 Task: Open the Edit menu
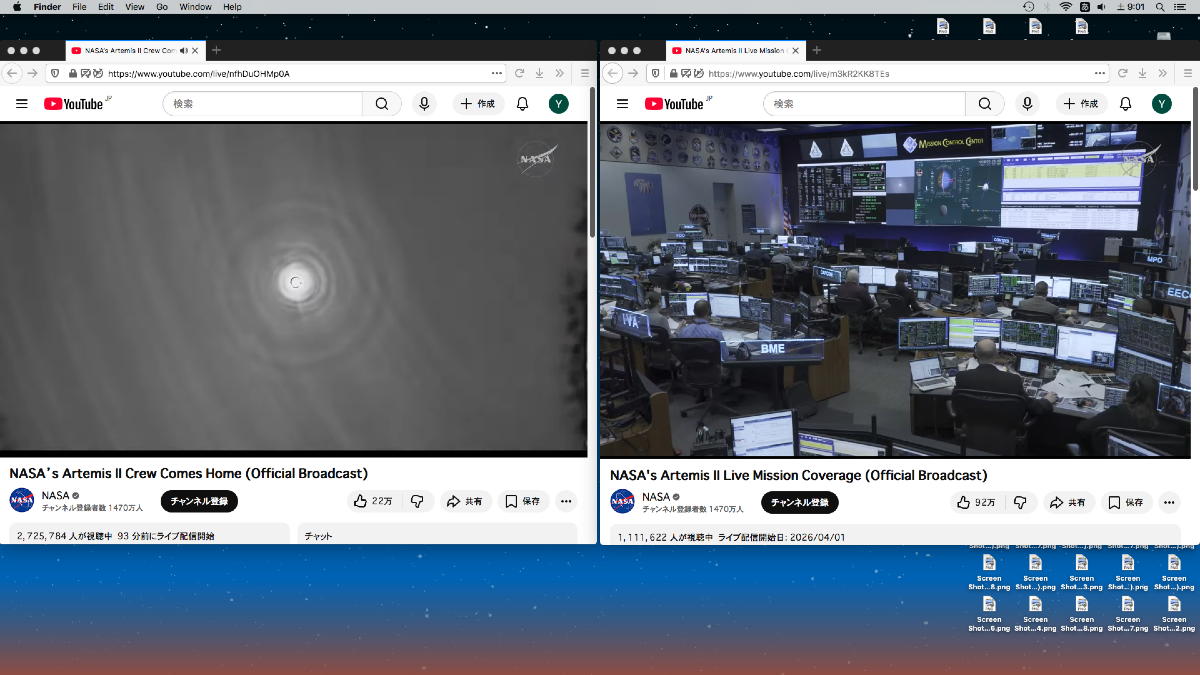point(106,7)
